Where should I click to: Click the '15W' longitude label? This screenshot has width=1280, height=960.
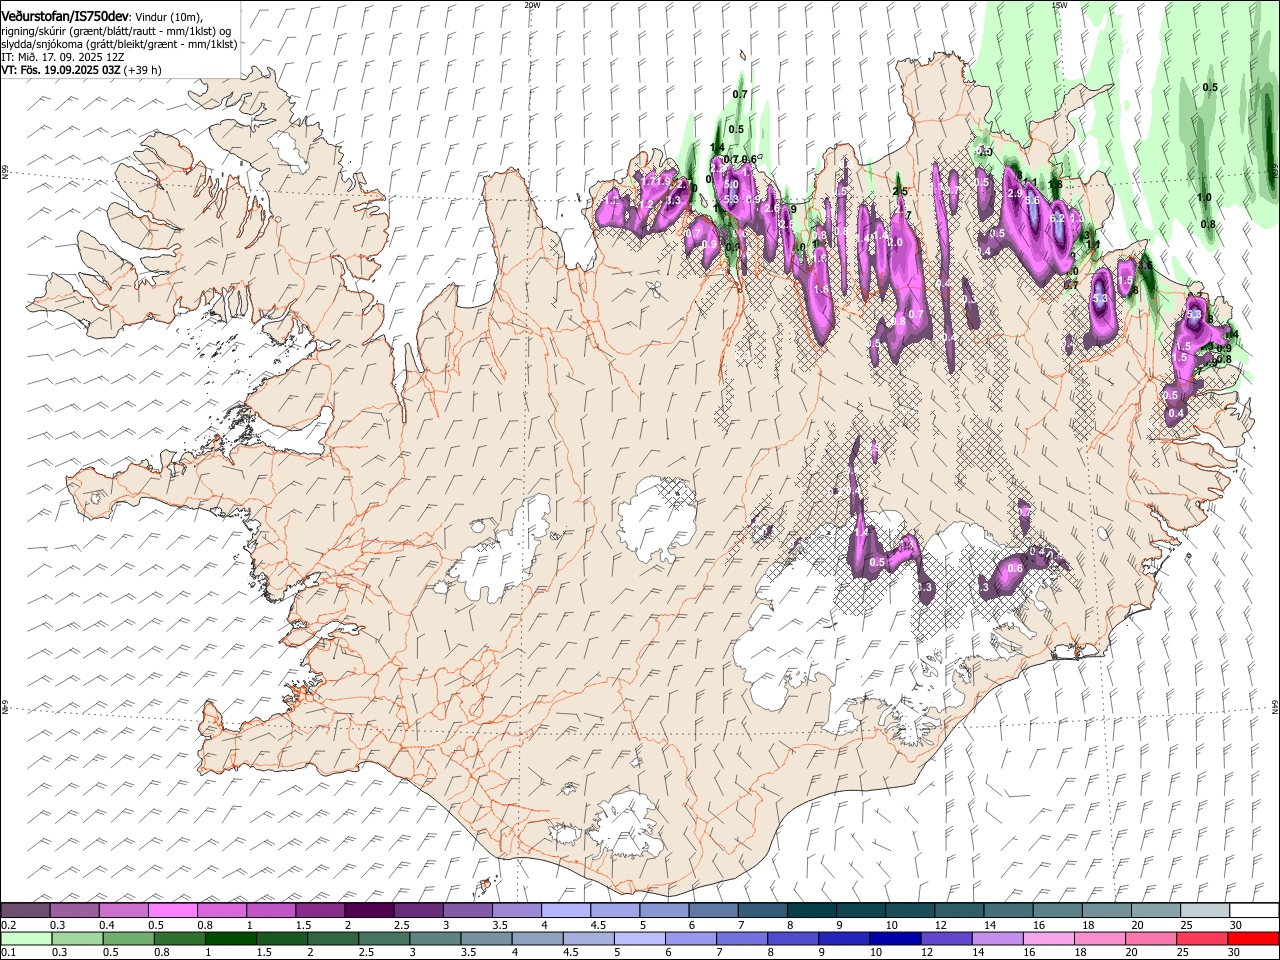pos(1059,5)
